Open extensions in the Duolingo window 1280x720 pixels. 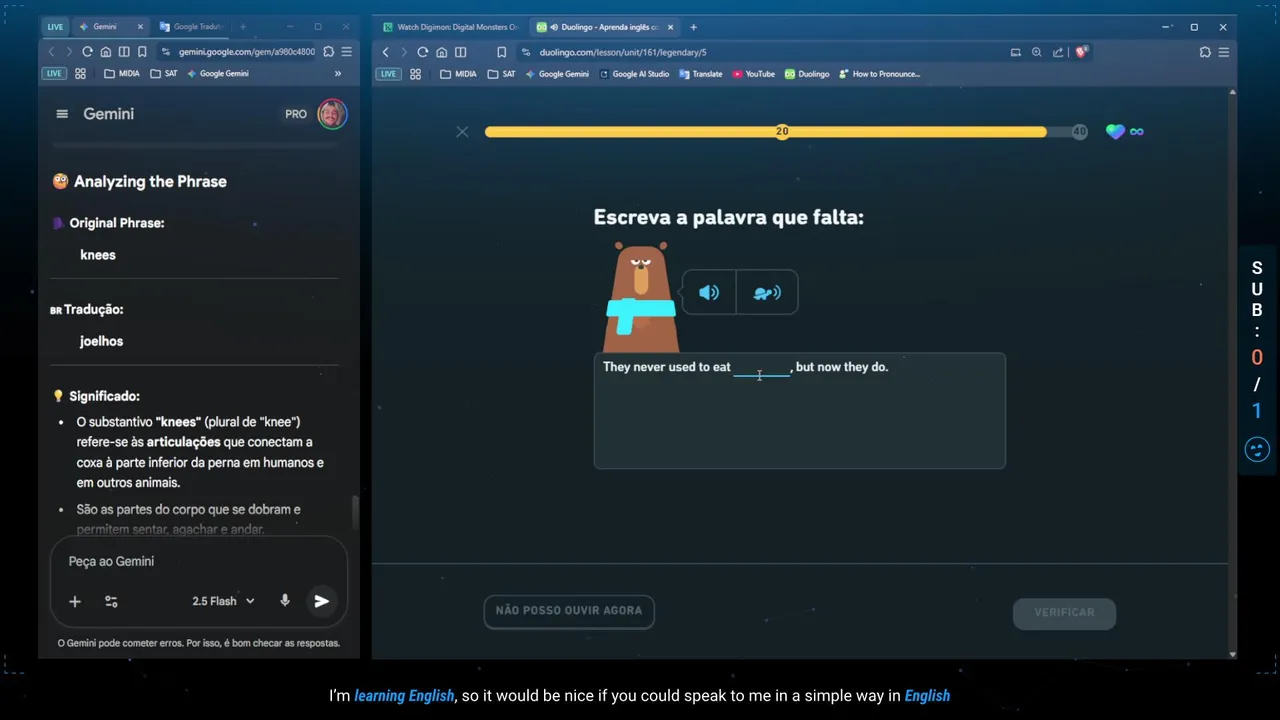1205,52
